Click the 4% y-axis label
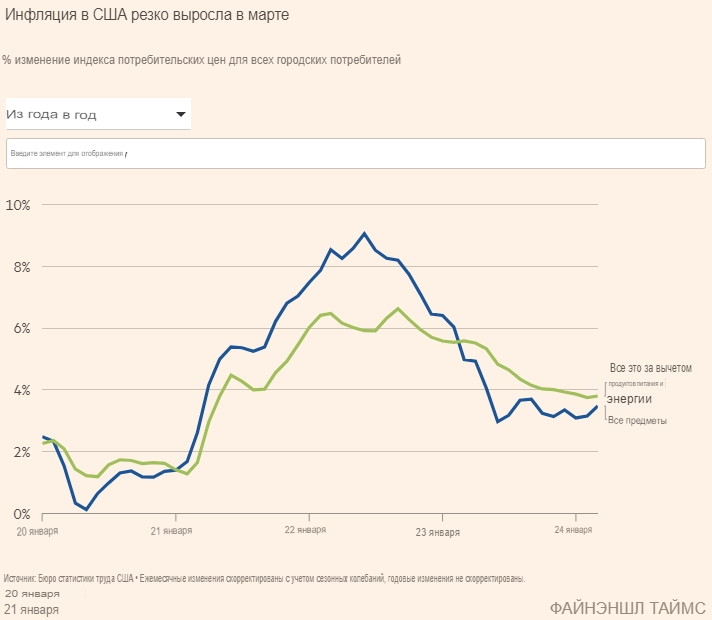This screenshot has width=712, height=620. (x=19, y=390)
